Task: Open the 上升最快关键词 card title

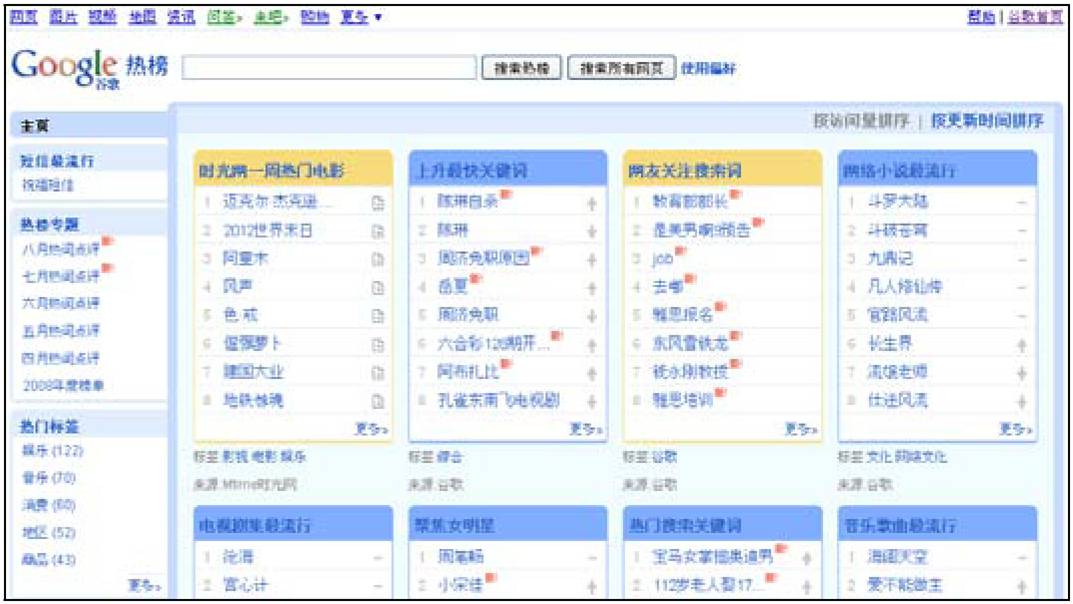Action: pyautogui.click(x=472, y=170)
